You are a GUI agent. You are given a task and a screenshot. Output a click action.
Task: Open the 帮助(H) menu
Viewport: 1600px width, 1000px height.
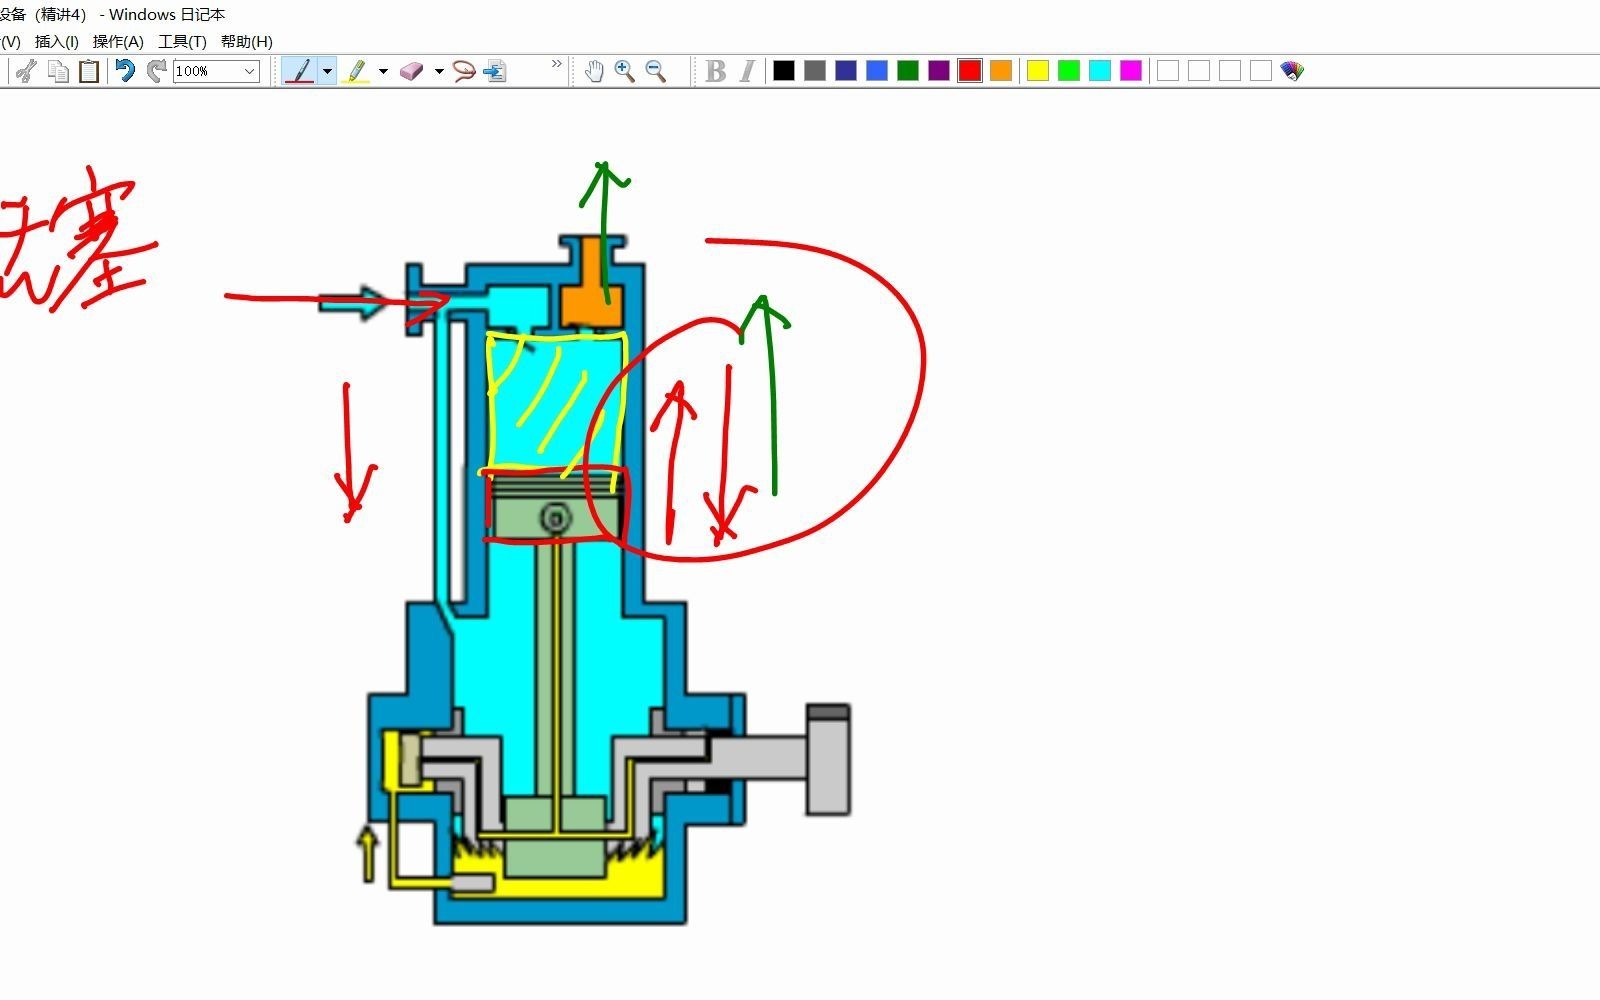(246, 41)
